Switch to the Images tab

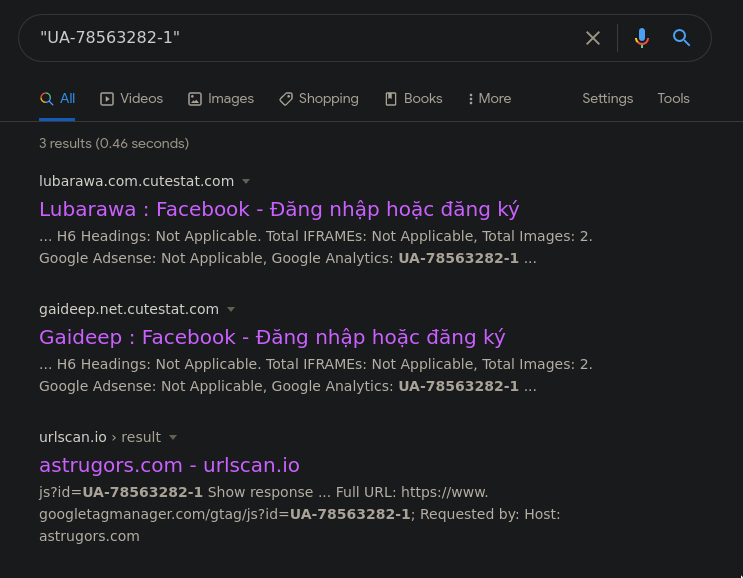point(221,99)
